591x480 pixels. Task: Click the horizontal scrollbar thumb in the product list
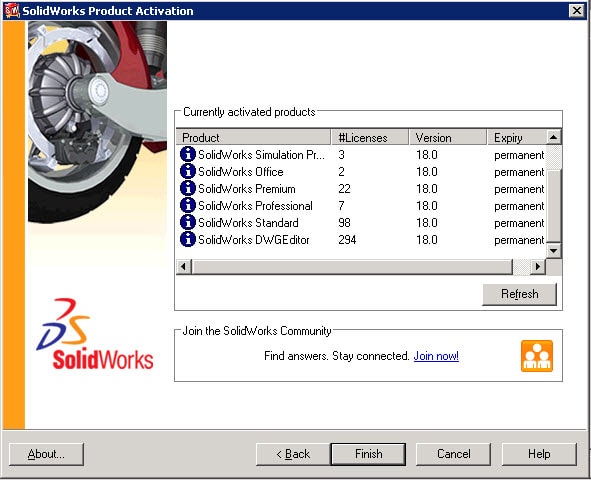pyautogui.click(x=352, y=267)
